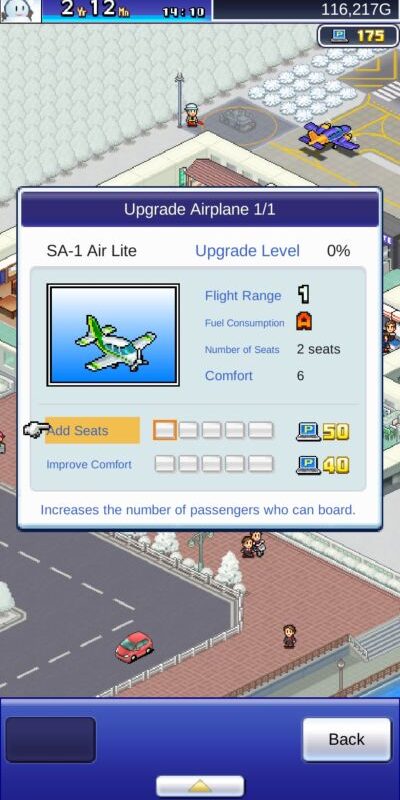The height and width of the screenshot is (800, 400).
Task: Click the SA-1 Air Lite airplane thumbnail
Action: 113,335
